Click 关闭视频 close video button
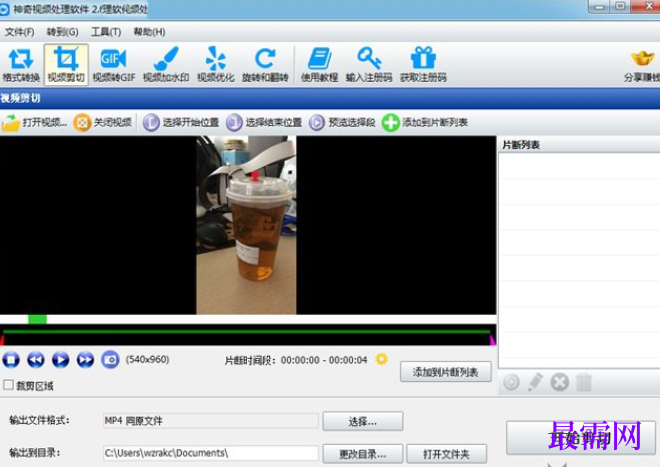The height and width of the screenshot is (467, 660). [x=103, y=123]
